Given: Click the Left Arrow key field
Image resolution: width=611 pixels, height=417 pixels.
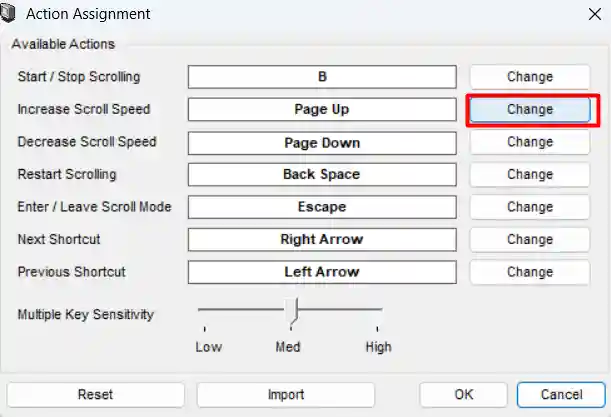Looking at the screenshot, I should 322,272.
